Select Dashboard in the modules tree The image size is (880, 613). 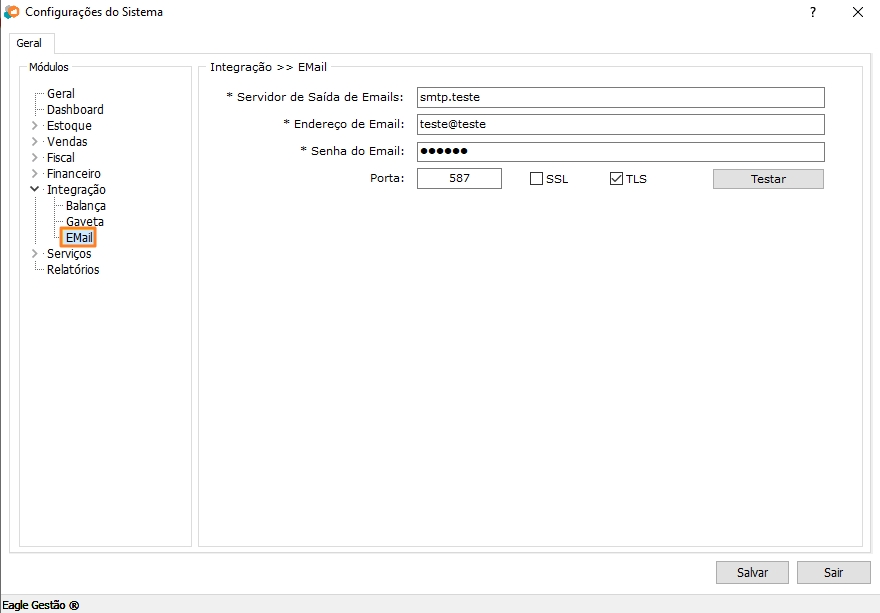pos(75,110)
